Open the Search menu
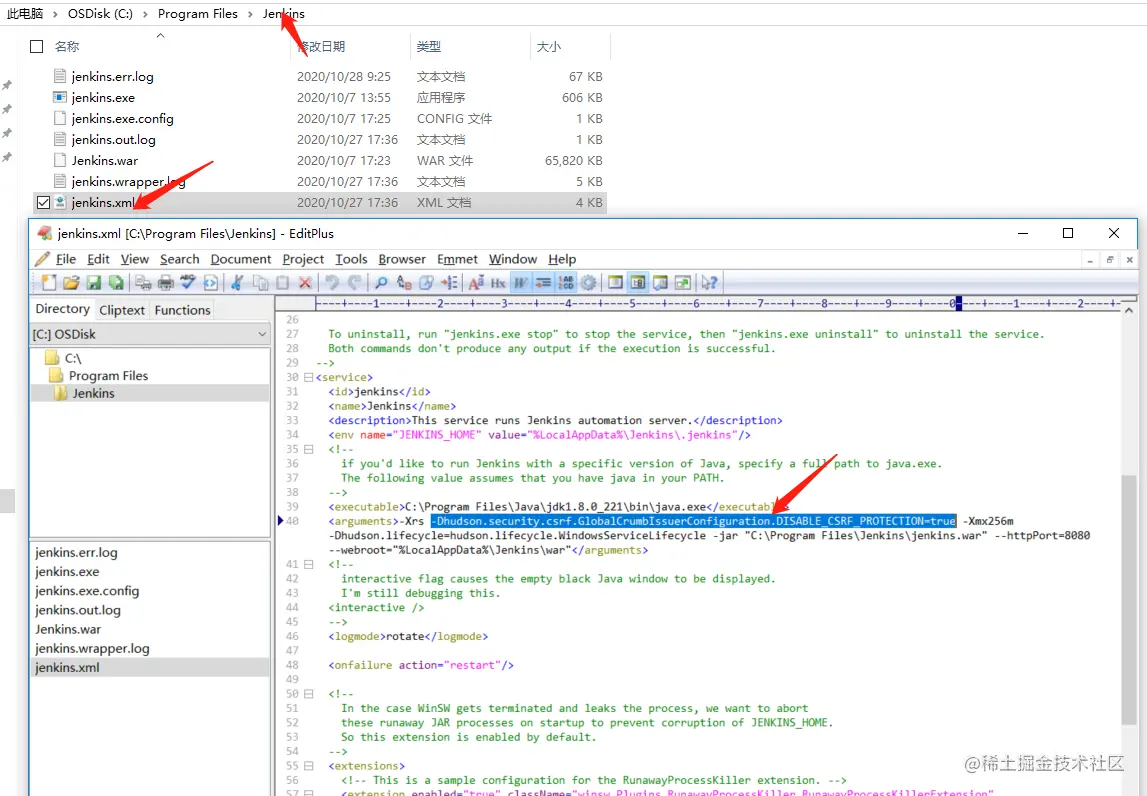Image resolution: width=1147 pixels, height=796 pixels. click(x=180, y=259)
